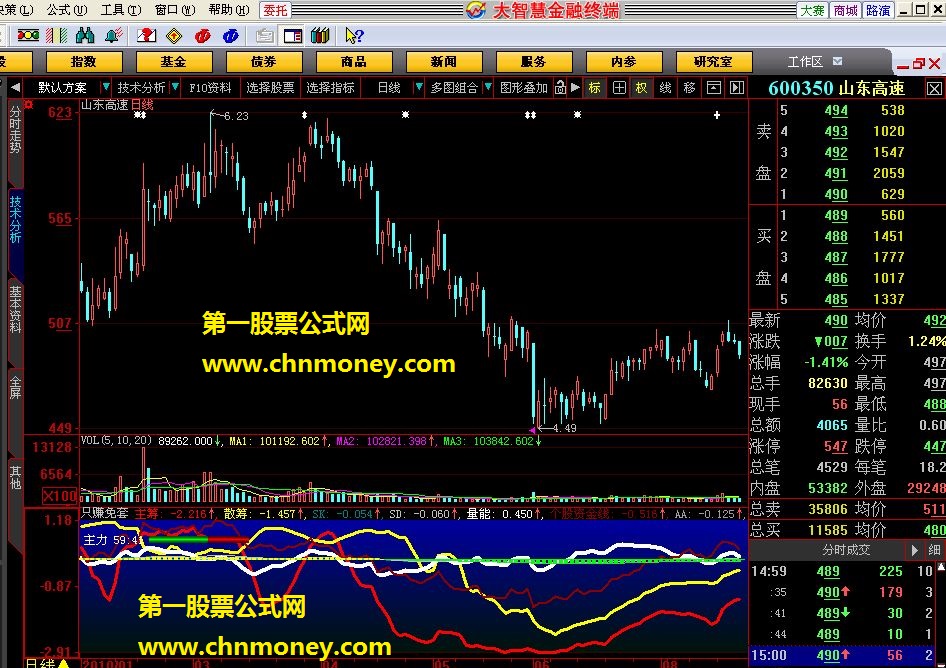This screenshot has height=668, width=946.
Task: Open the 帮助(H) menu
Action: pos(229,10)
